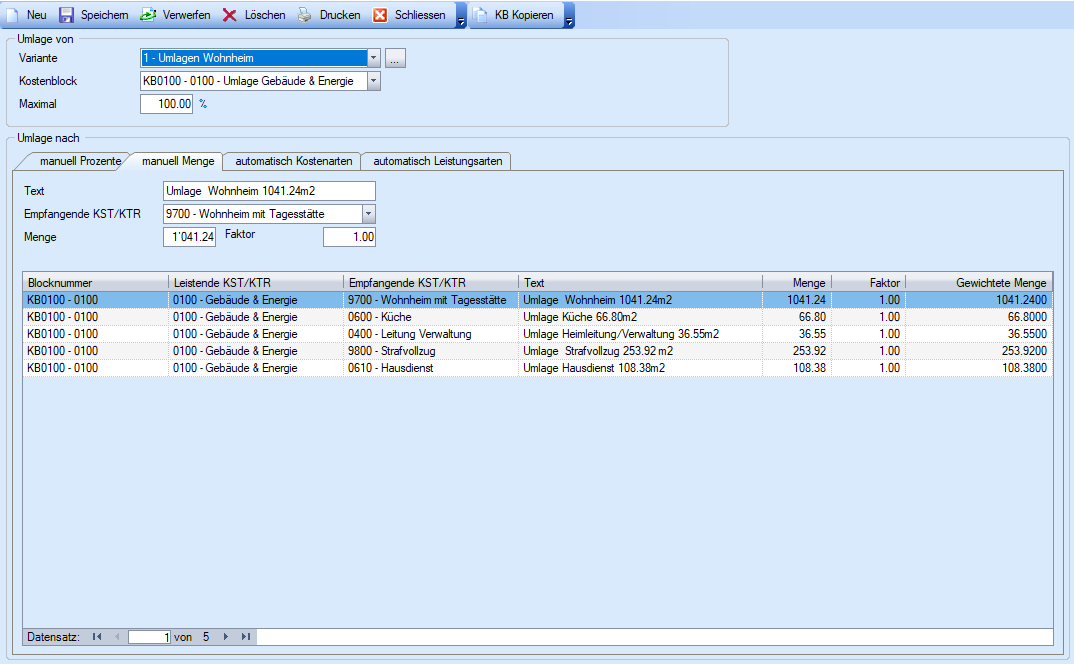Screen dimensions: 1074x664
Task: Click Verwerfen to discard changes
Action: tap(186, 14)
